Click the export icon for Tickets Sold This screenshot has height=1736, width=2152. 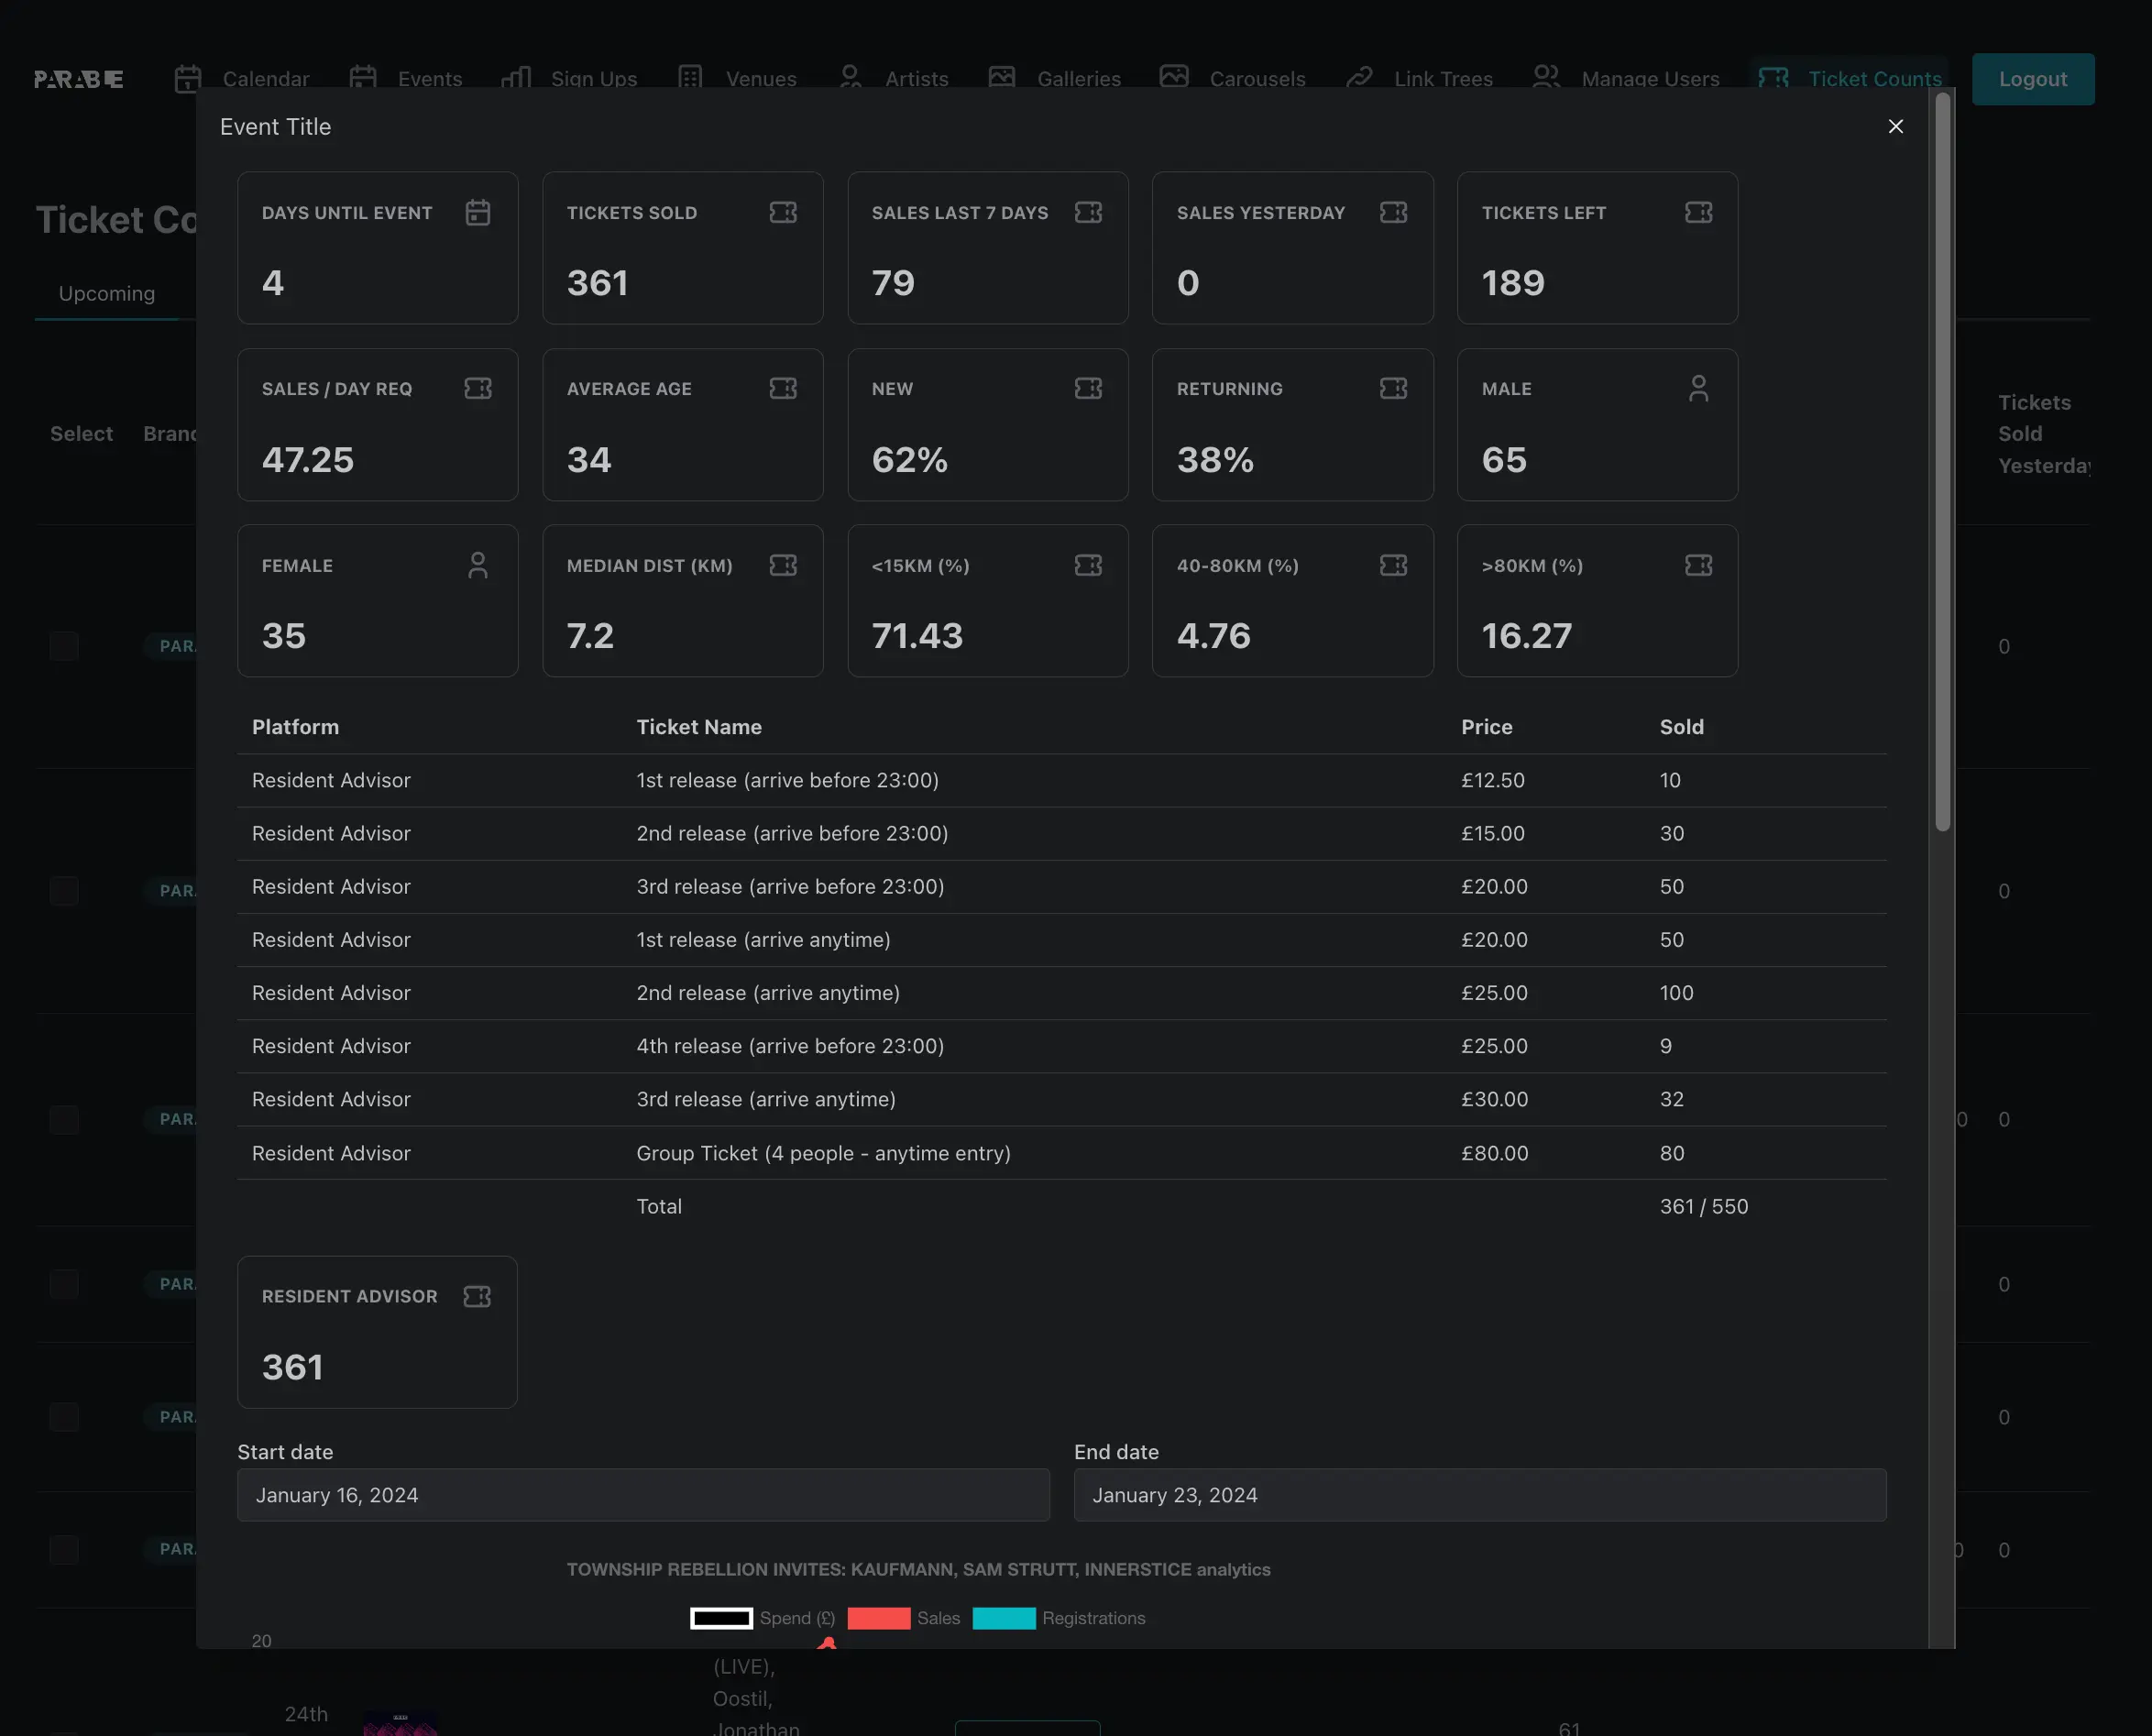pyautogui.click(x=785, y=211)
